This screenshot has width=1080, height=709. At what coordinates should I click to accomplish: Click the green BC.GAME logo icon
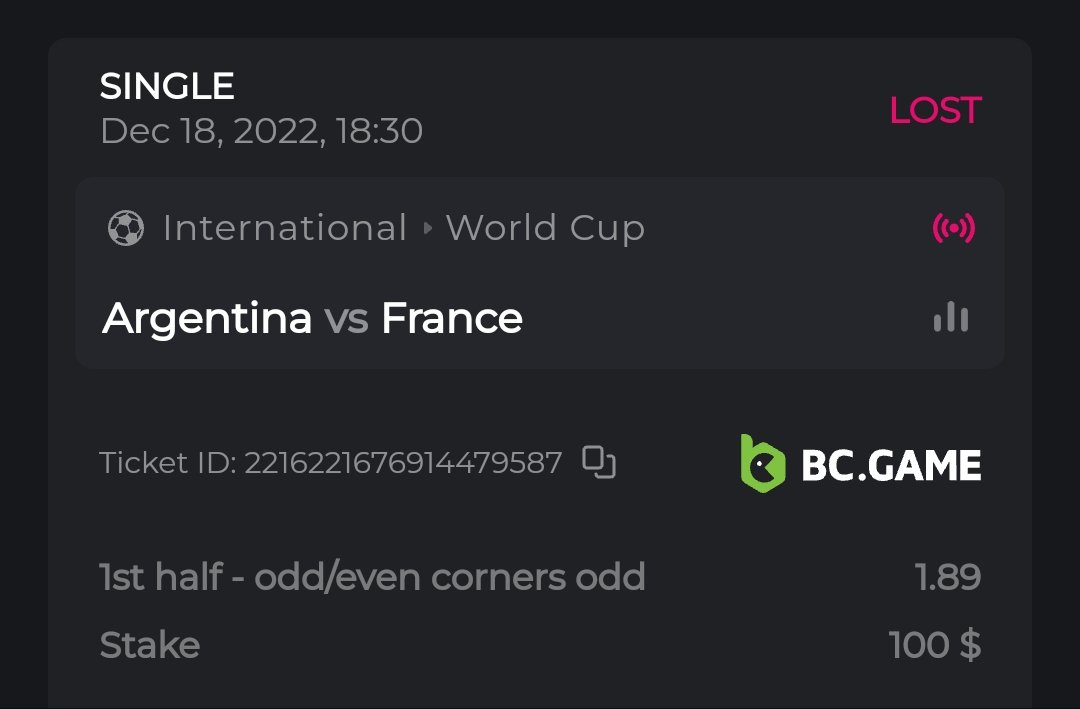click(763, 463)
